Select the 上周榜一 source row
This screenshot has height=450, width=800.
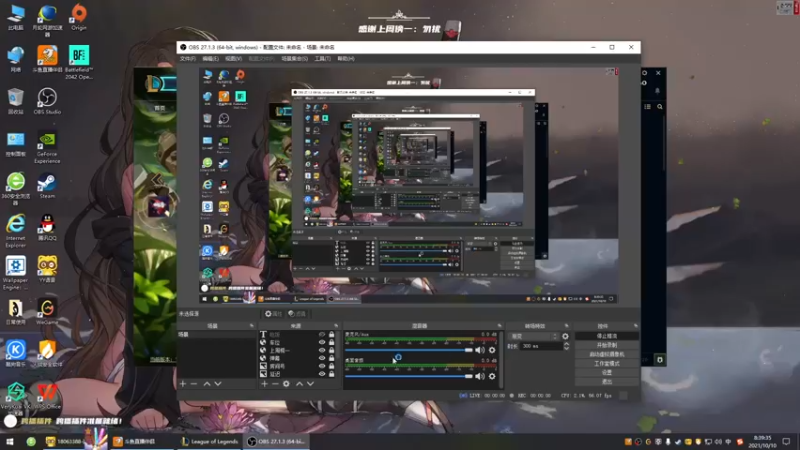click(298, 351)
